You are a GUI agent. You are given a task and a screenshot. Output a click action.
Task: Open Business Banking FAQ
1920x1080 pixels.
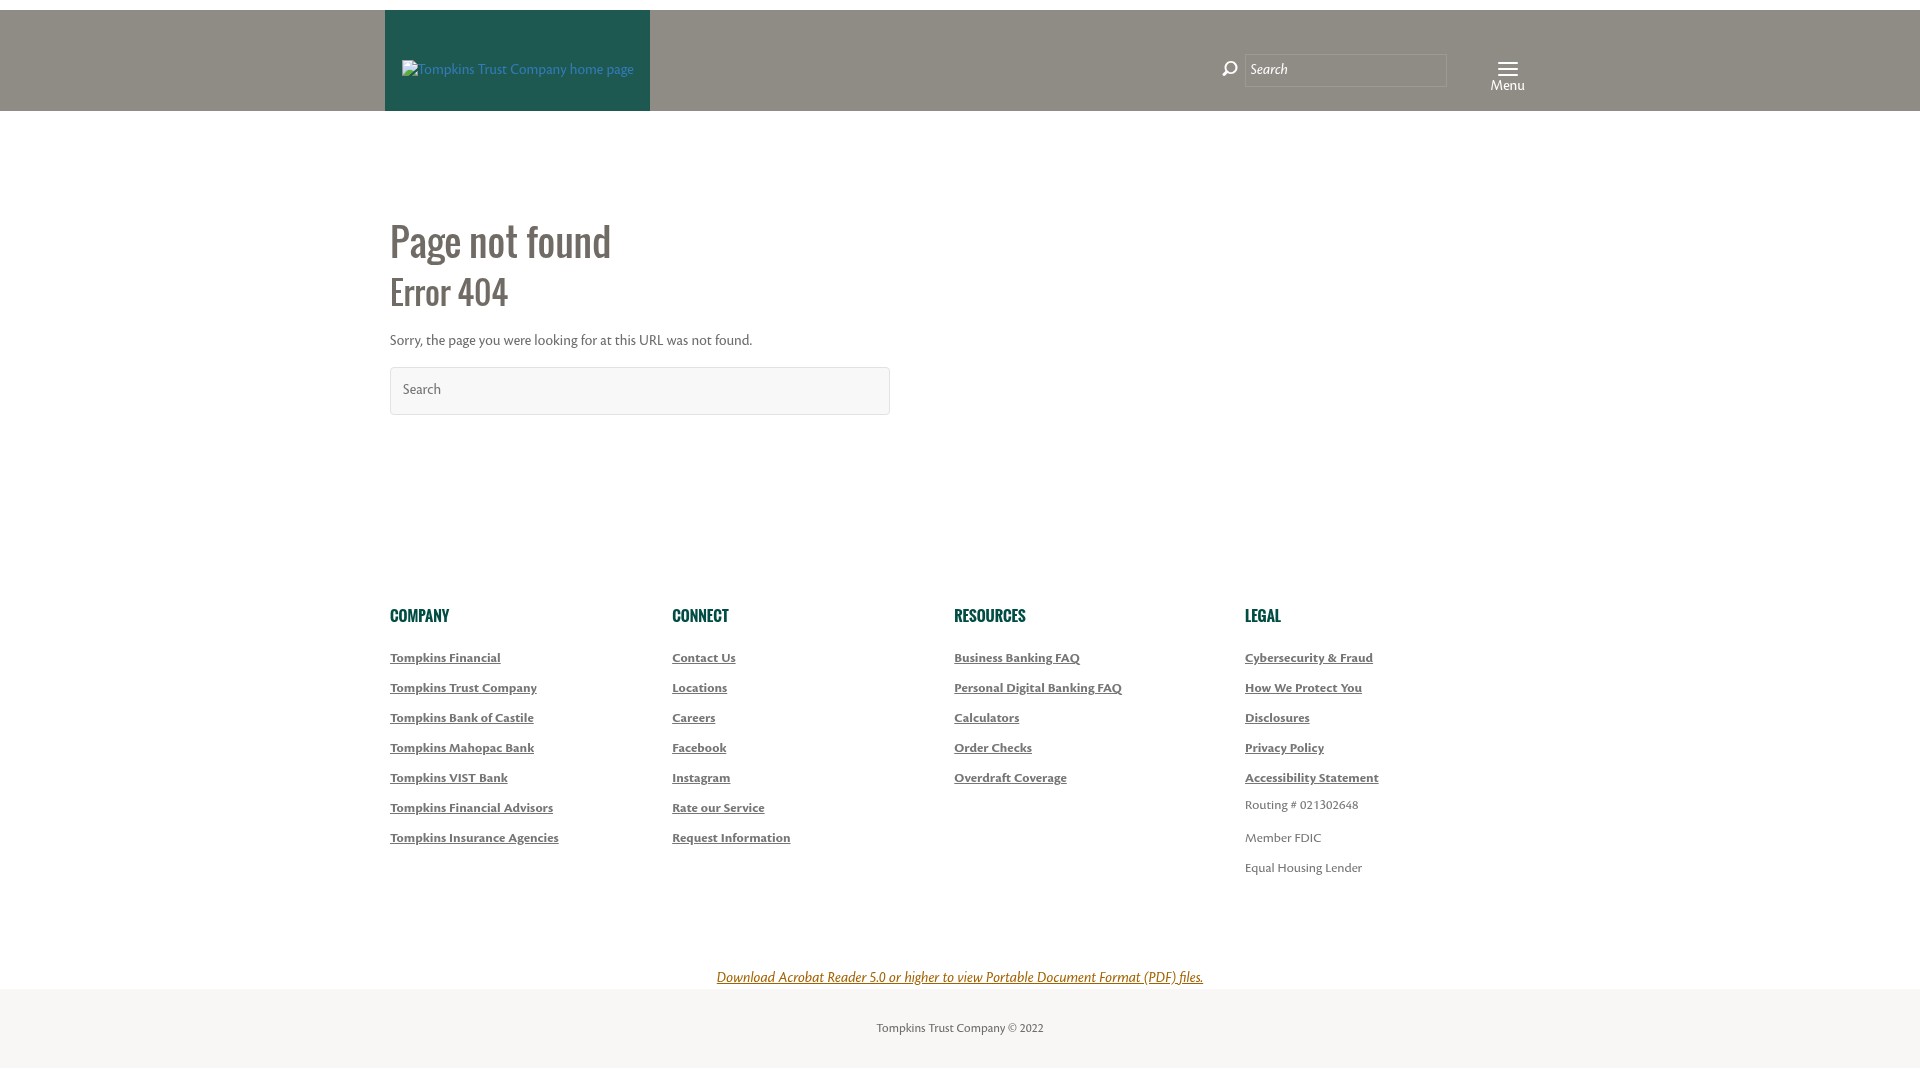tap(1017, 658)
